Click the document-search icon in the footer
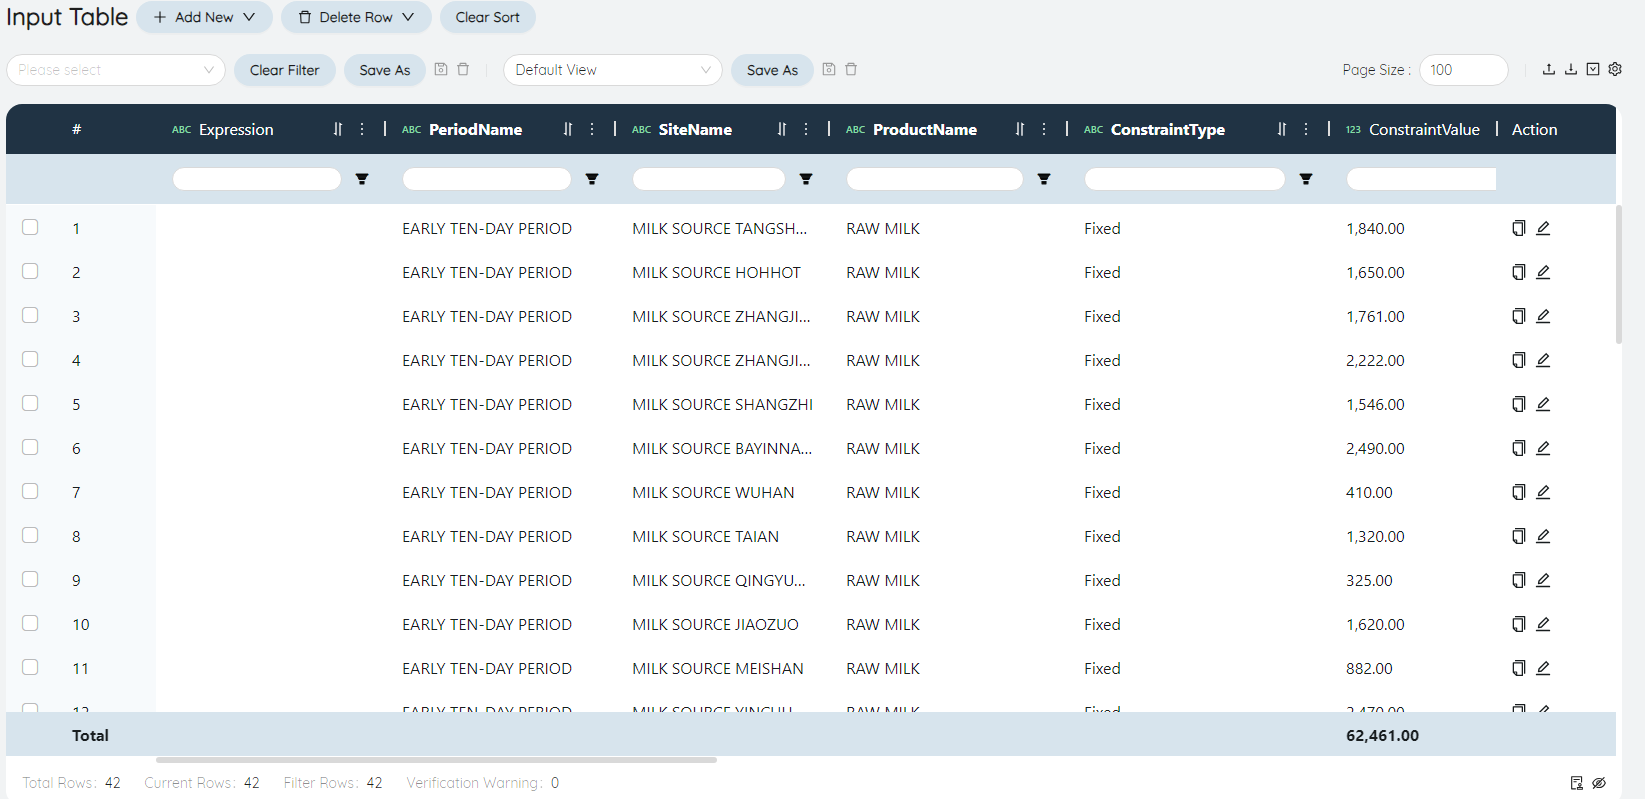 pyautogui.click(x=1577, y=783)
